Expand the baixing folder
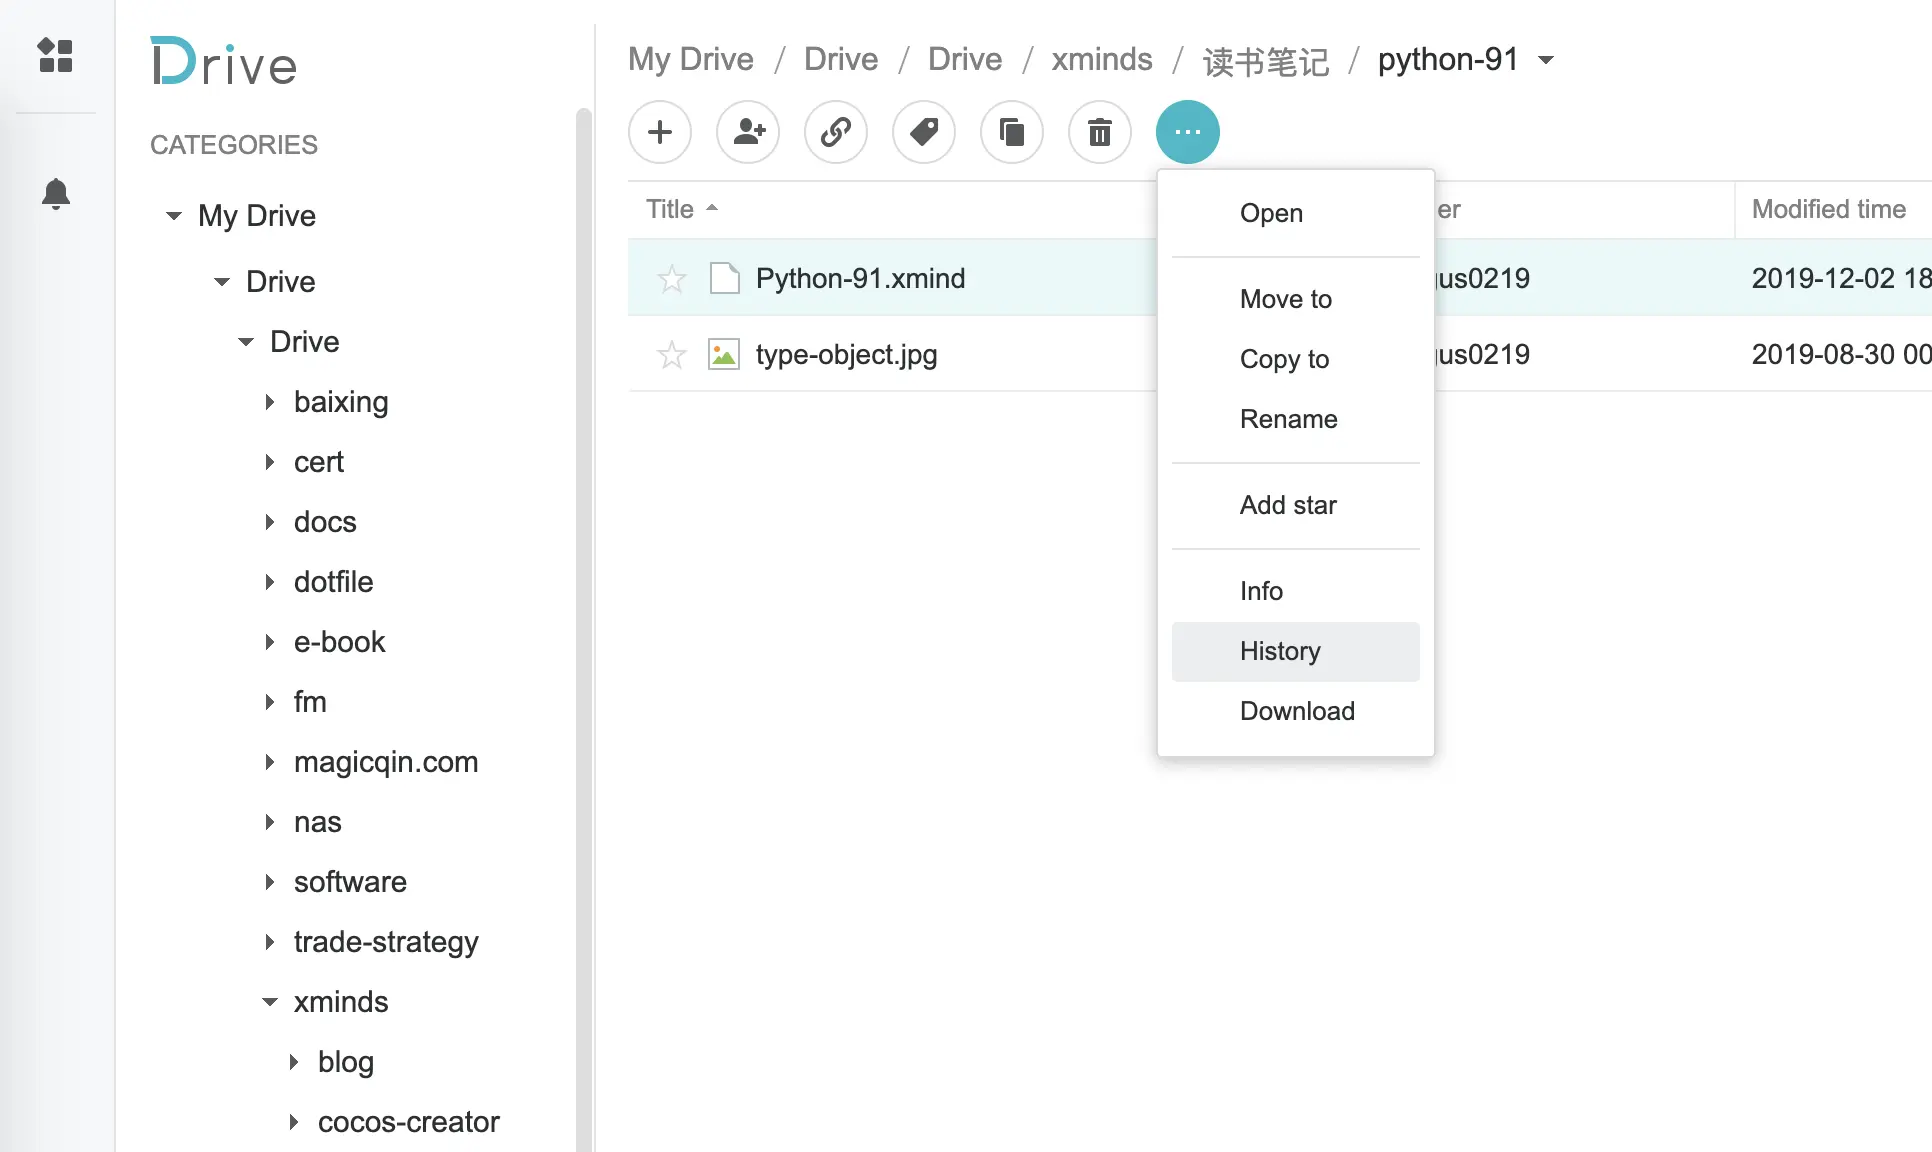 270,402
